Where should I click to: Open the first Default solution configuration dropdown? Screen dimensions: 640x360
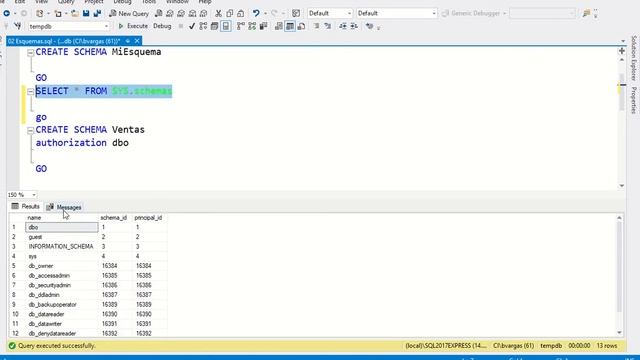pos(349,13)
